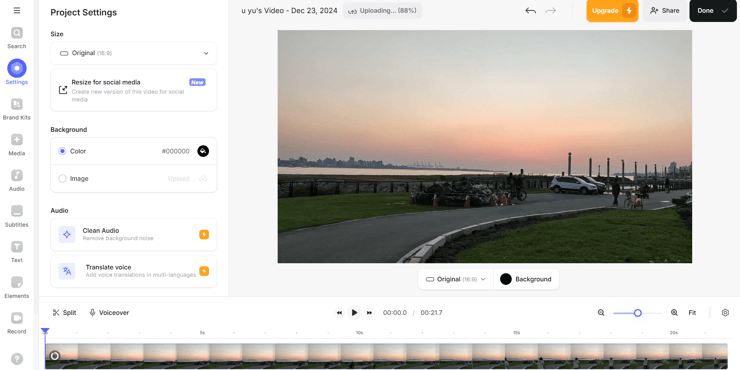
Task: Click the rewind button
Action: [x=339, y=312]
